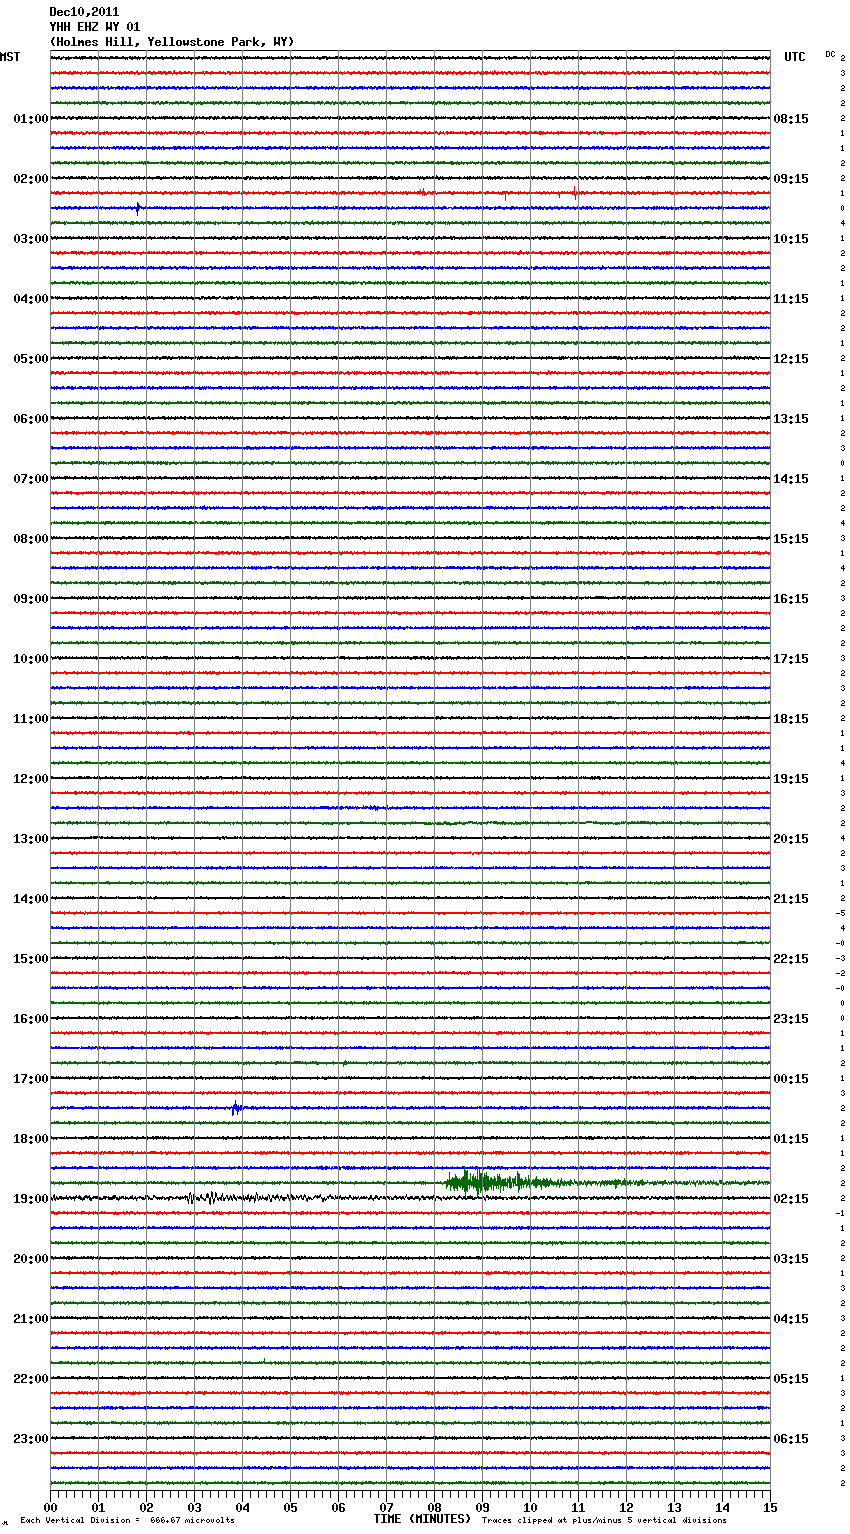
Task: Click the 'MST' time zone header
Action: (x=10, y=57)
